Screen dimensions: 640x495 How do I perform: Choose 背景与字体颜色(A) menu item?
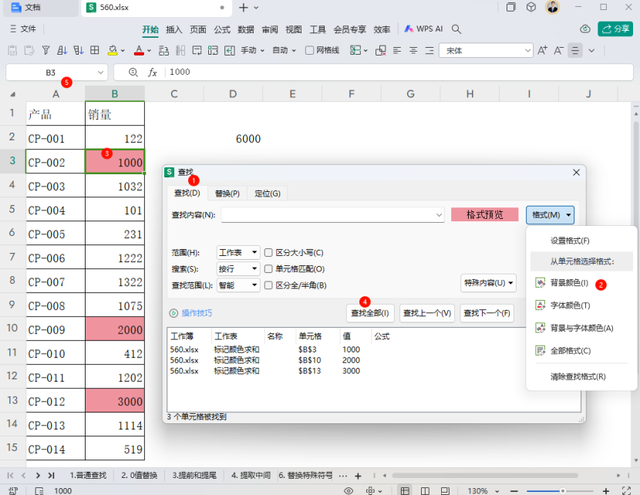[x=581, y=328]
